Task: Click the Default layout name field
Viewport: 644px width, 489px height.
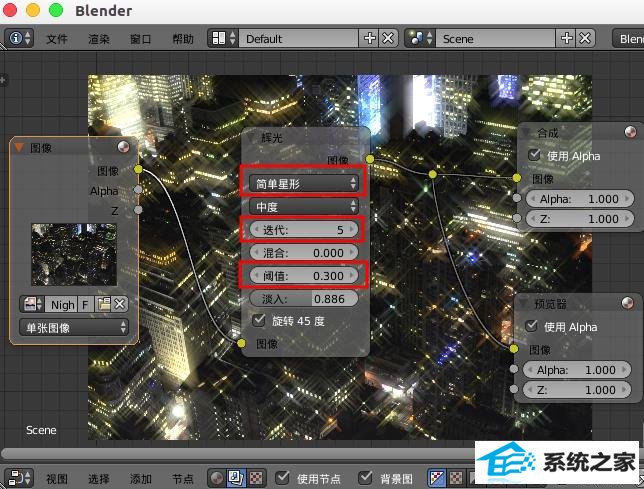Action: (299, 39)
